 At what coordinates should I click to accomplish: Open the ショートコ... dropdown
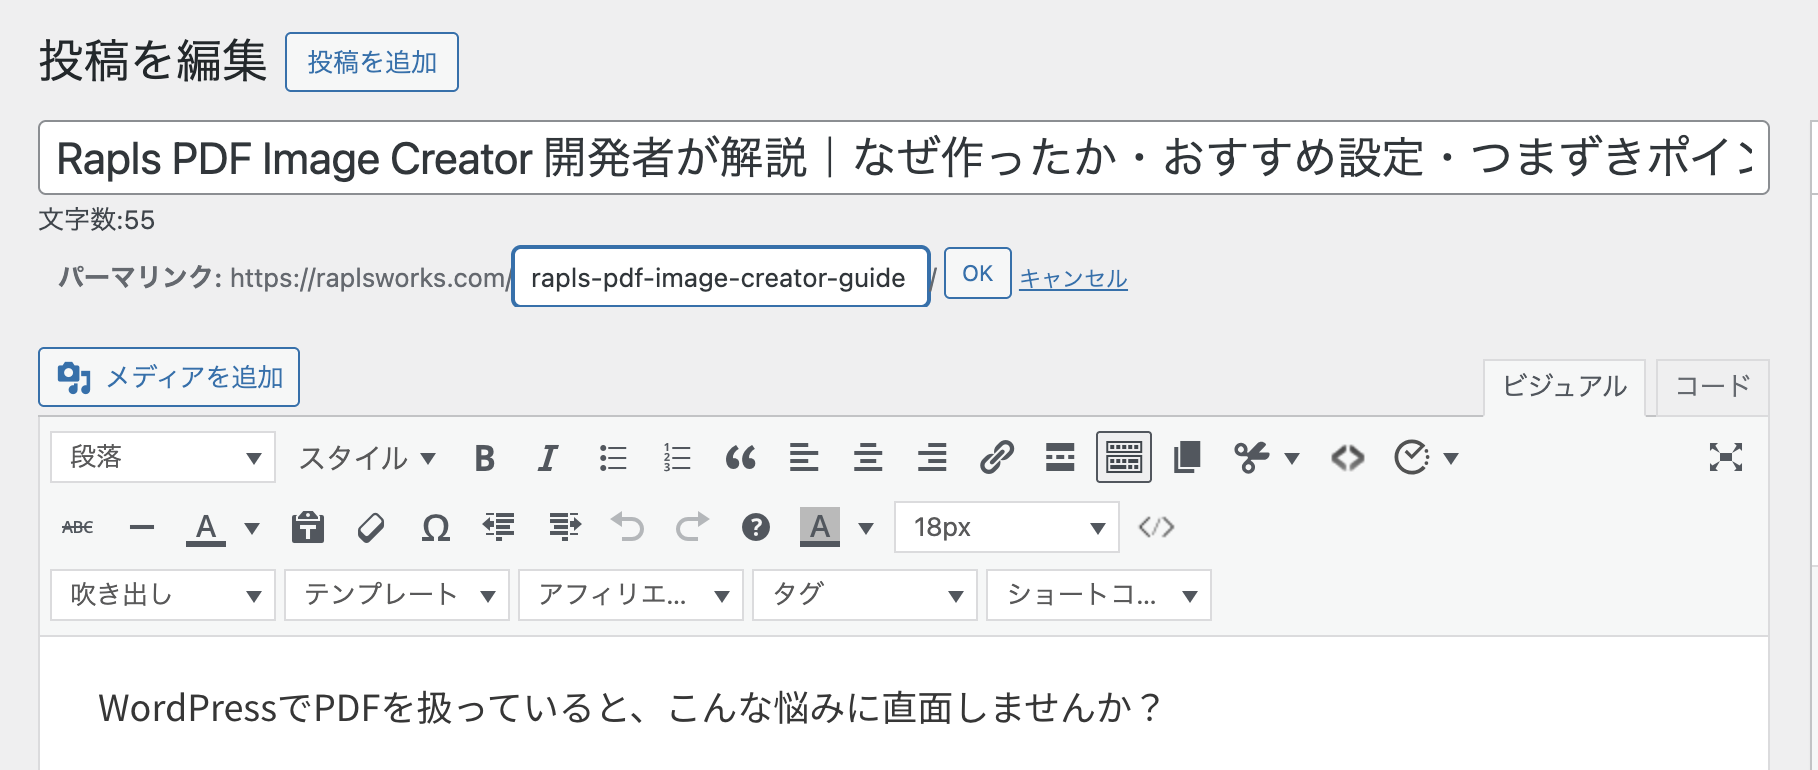(1099, 595)
